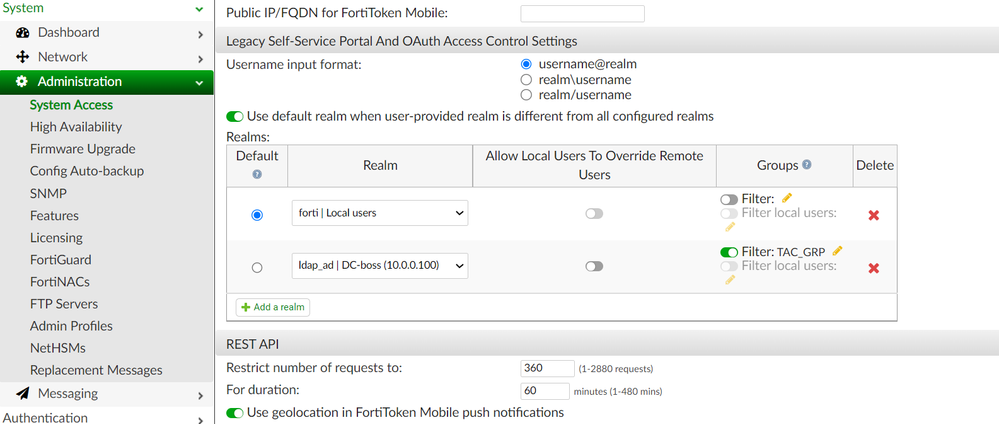Open the forti | Local users dropdown

[x=380, y=213]
